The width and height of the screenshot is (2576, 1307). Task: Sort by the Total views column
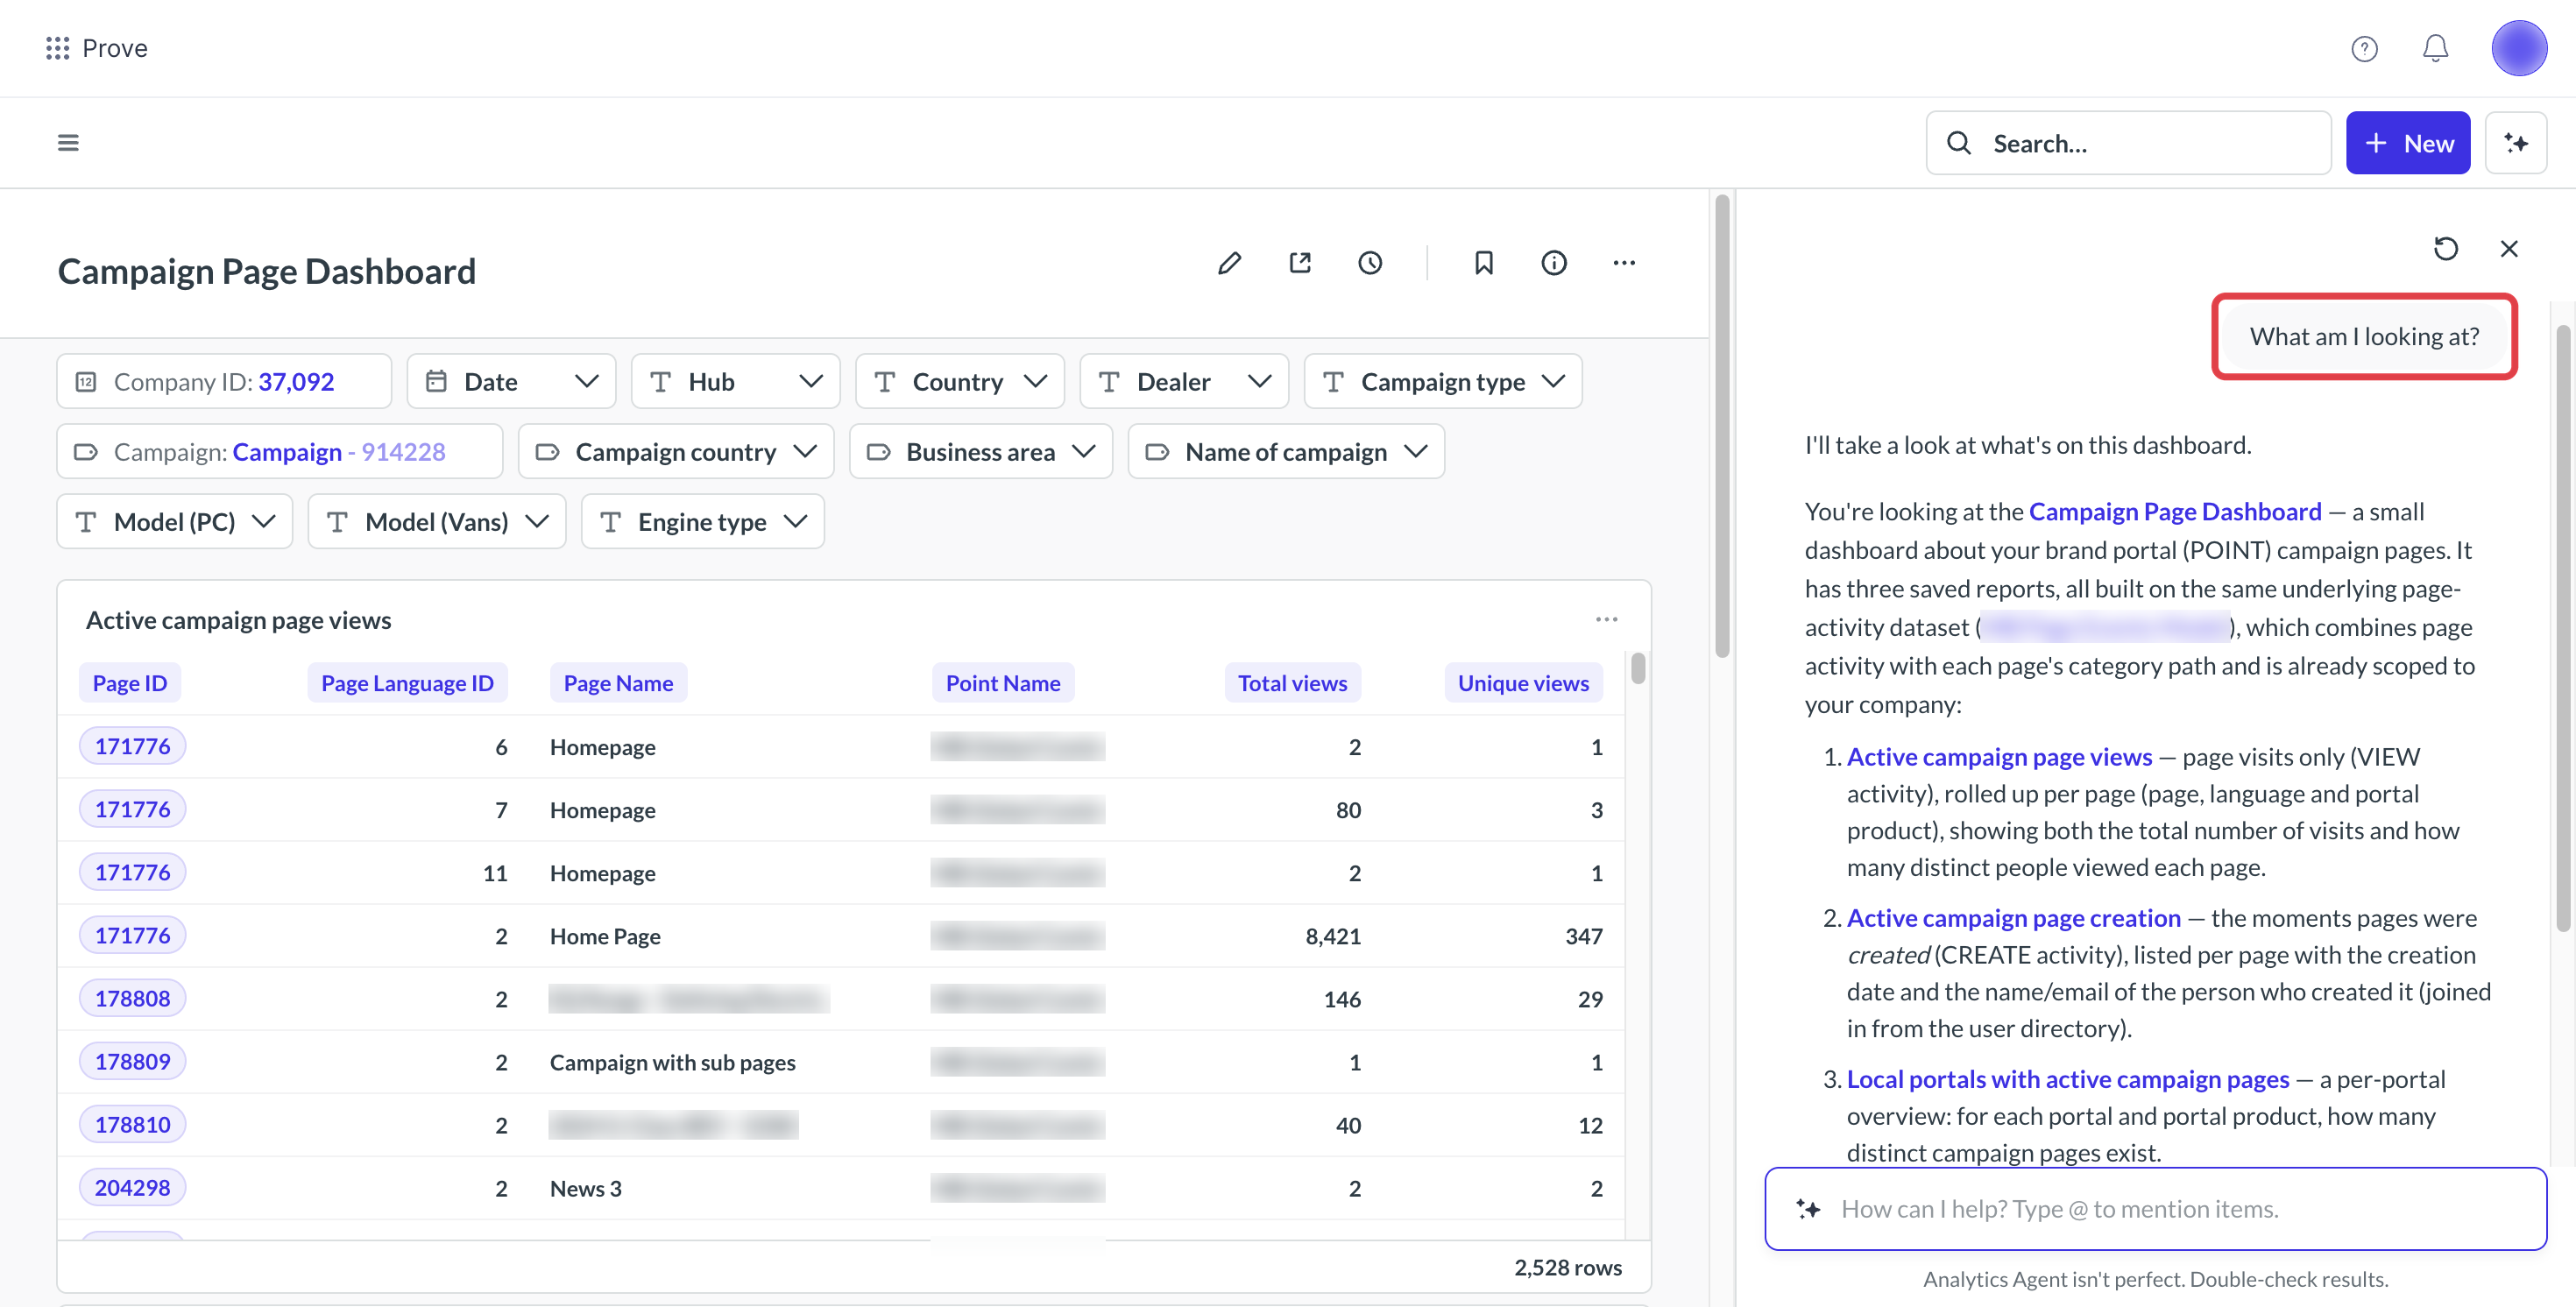pos(1292,683)
